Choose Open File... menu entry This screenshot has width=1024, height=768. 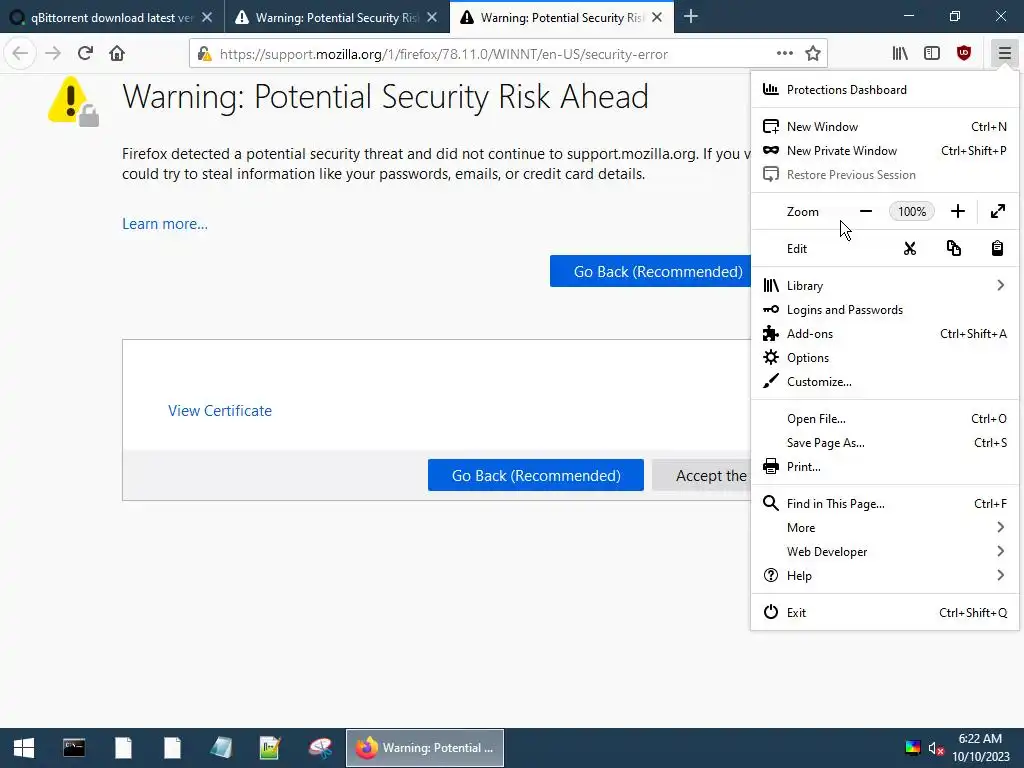[885, 419]
